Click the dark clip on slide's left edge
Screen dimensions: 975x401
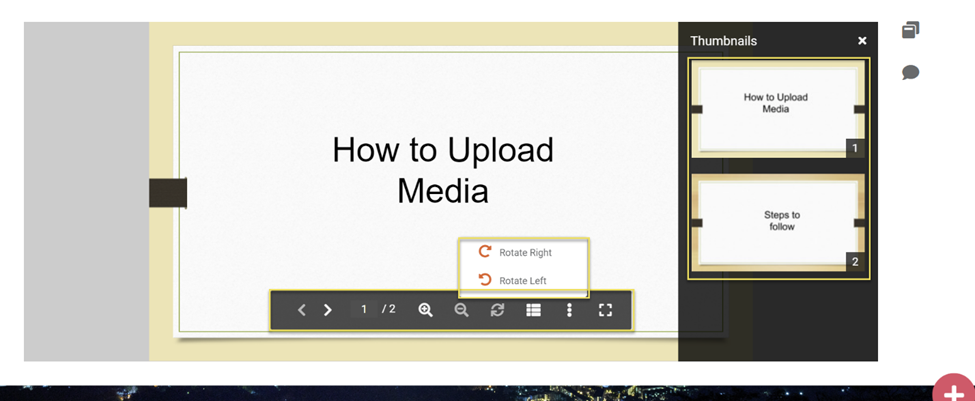click(168, 193)
